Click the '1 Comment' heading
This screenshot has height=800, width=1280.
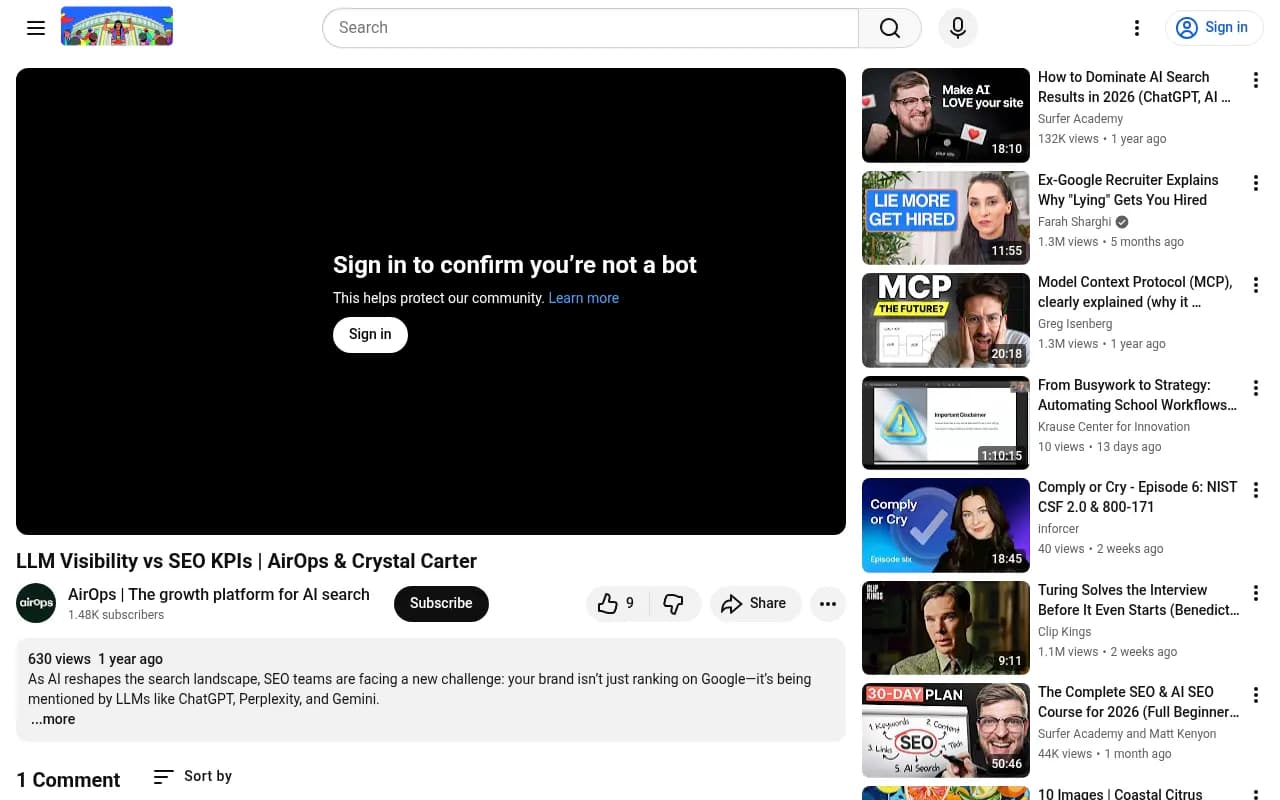click(x=68, y=780)
